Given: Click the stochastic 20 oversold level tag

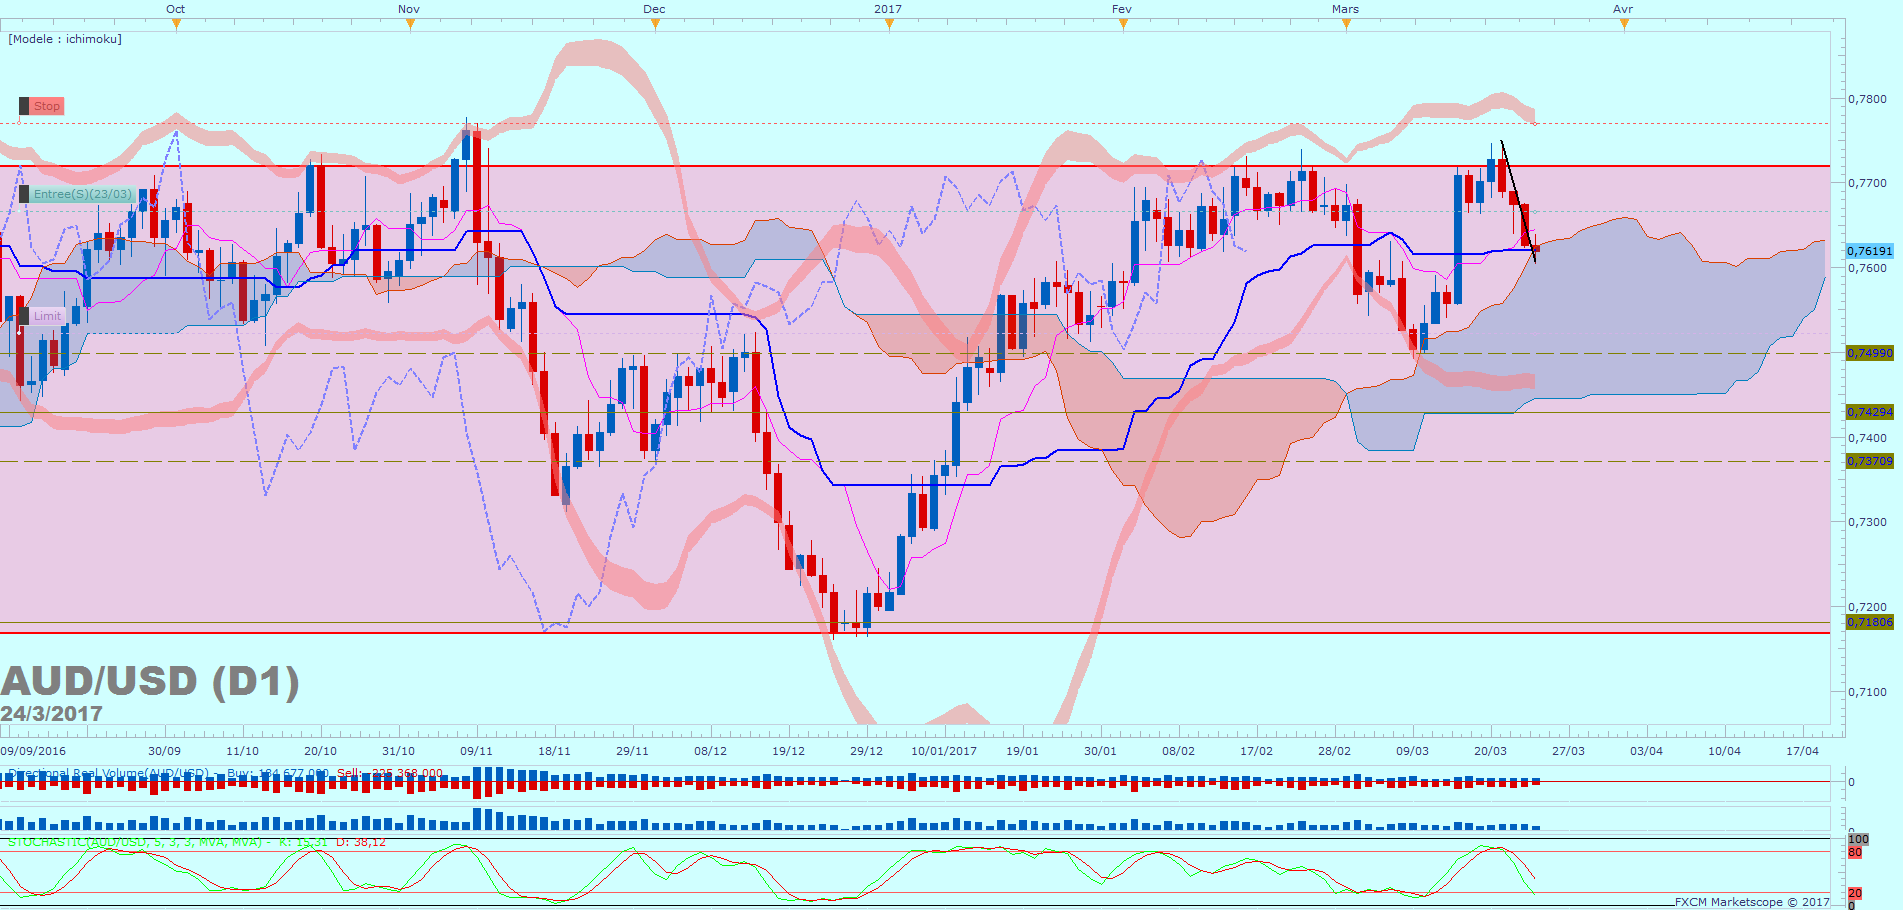Looking at the screenshot, I should click(x=1855, y=893).
